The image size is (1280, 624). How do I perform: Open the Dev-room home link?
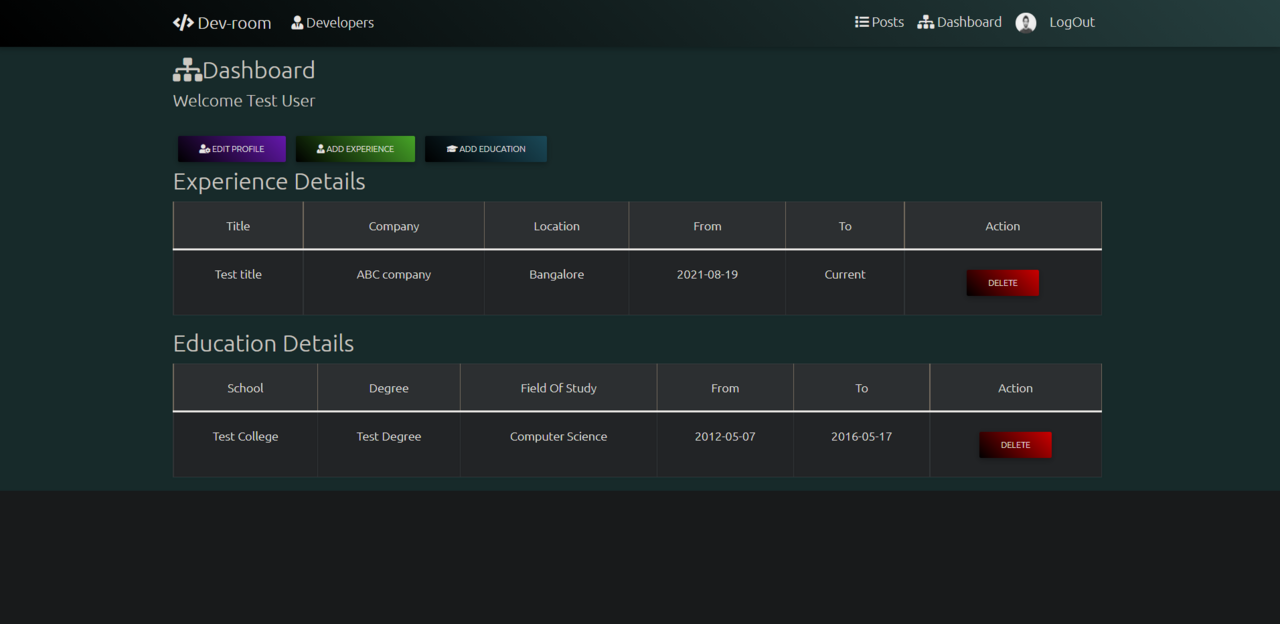(x=222, y=22)
